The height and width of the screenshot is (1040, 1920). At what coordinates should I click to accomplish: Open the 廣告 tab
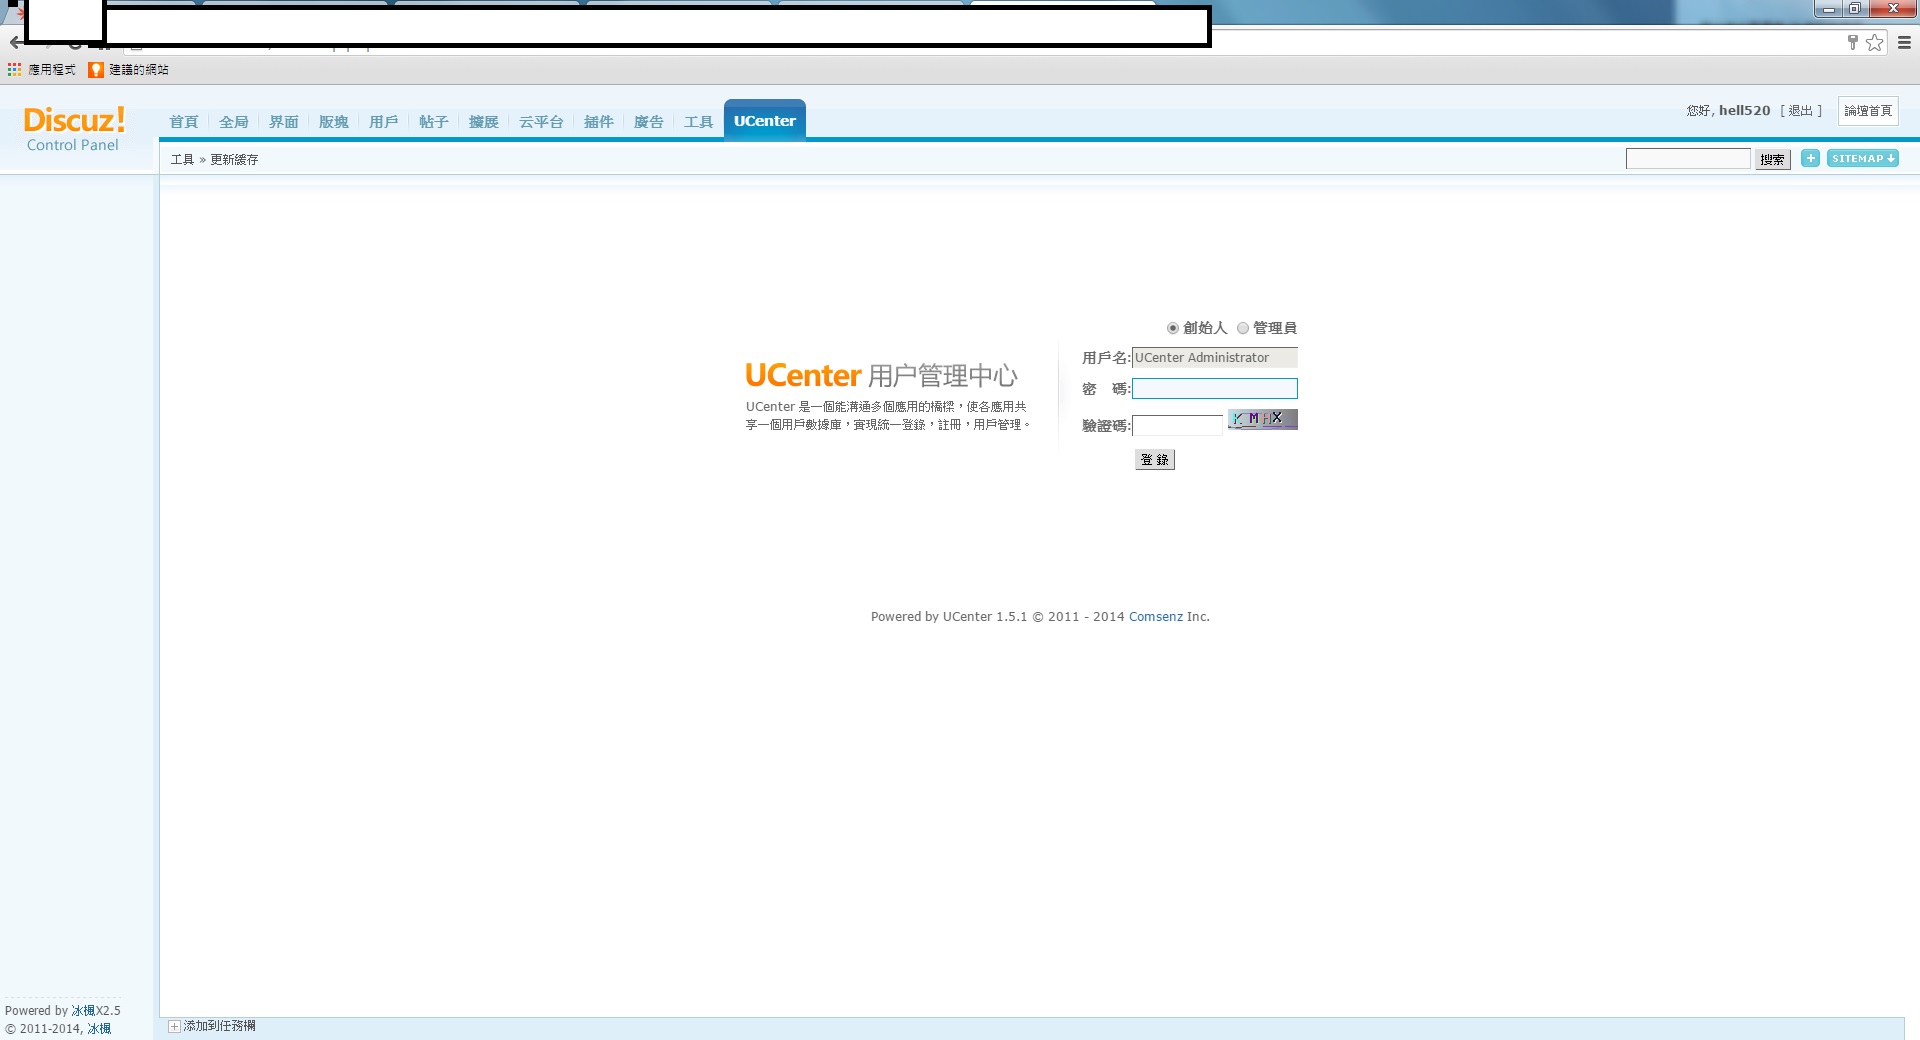point(649,122)
